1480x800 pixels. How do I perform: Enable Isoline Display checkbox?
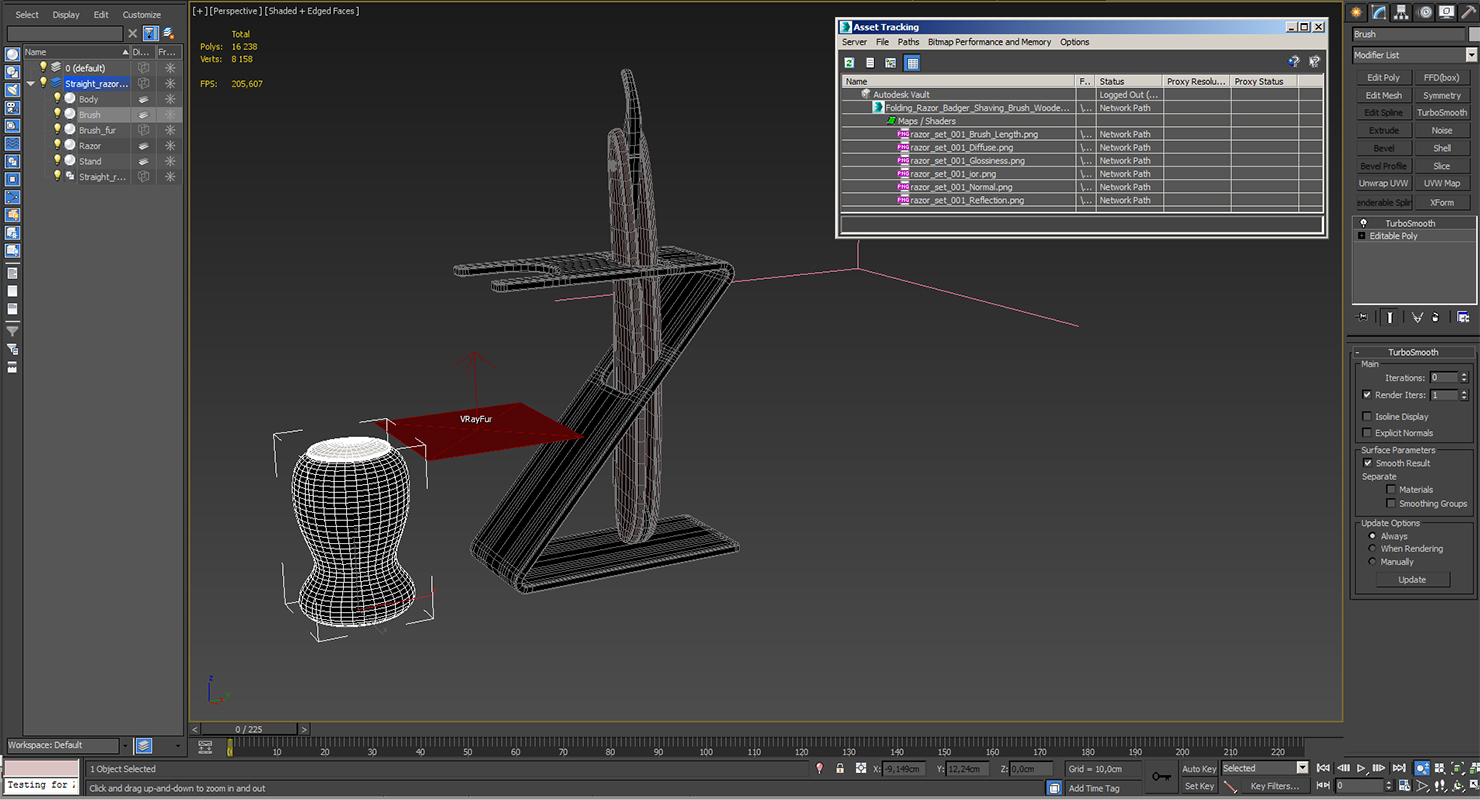(x=1367, y=416)
